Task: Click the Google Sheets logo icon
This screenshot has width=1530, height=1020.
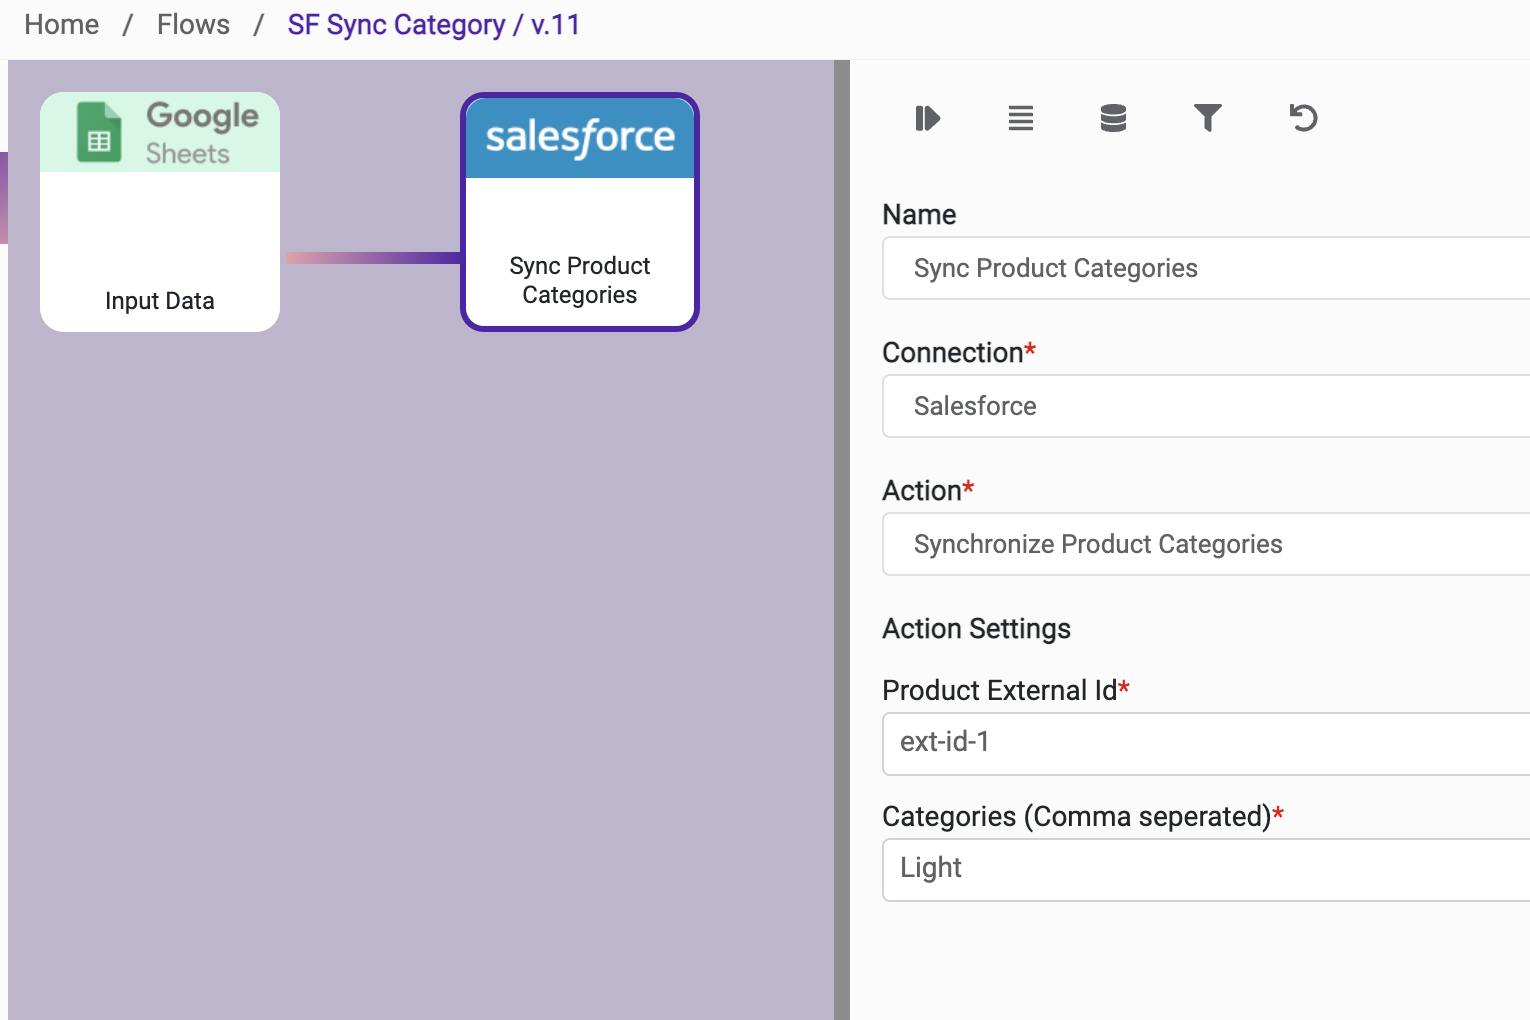Action: [x=99, y=133]
